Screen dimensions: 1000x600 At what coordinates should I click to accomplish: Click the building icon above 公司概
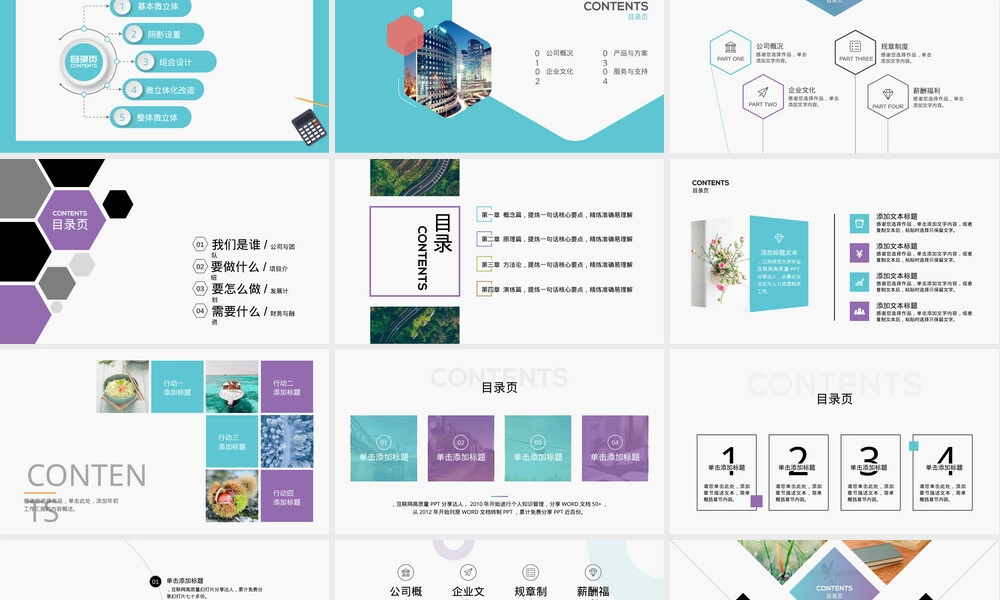pos(406,572)
